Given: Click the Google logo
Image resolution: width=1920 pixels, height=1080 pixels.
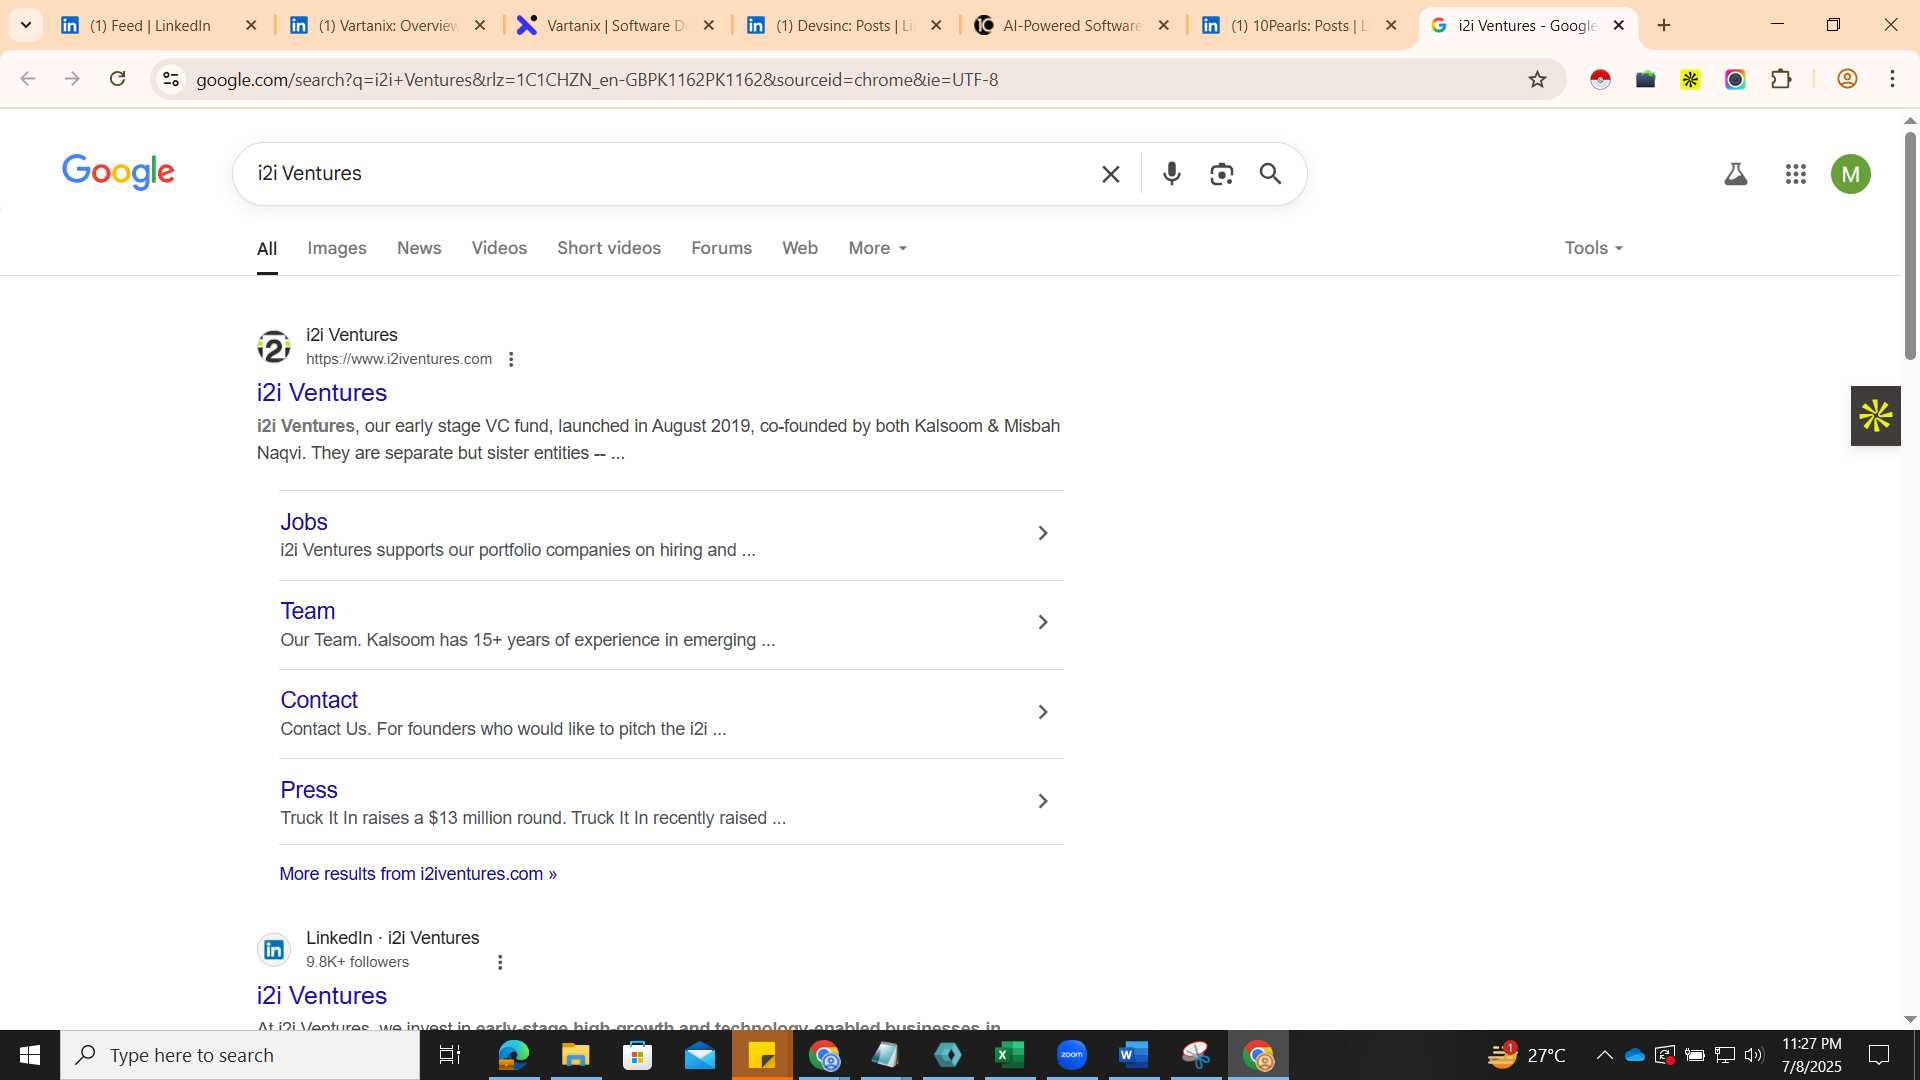Looking at the screenshot, I should (x=118, y=172).
